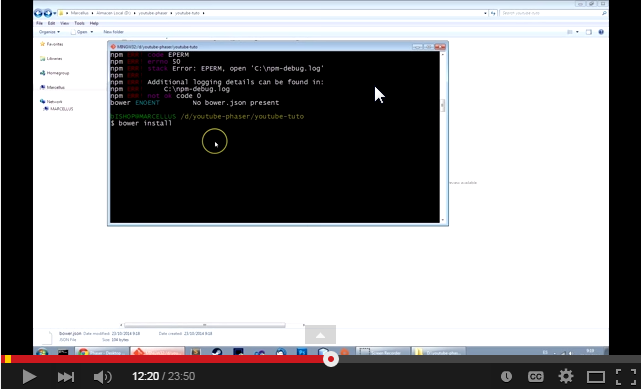Open the video settings gear

(566, 376)
